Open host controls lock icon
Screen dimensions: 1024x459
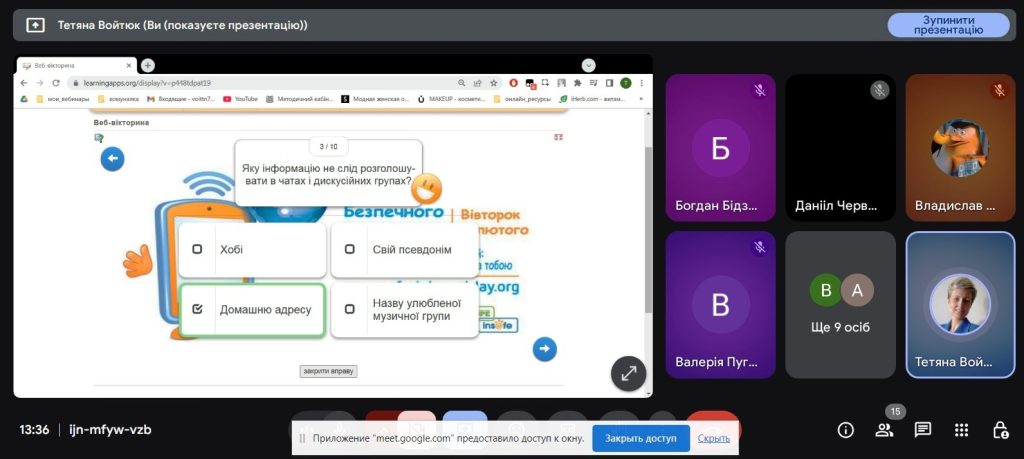coord(999,430)
